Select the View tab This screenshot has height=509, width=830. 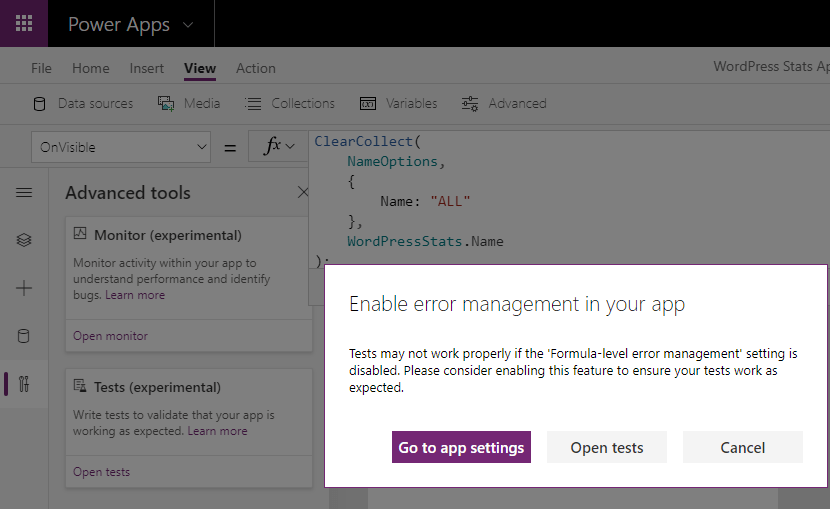[200, 68]
